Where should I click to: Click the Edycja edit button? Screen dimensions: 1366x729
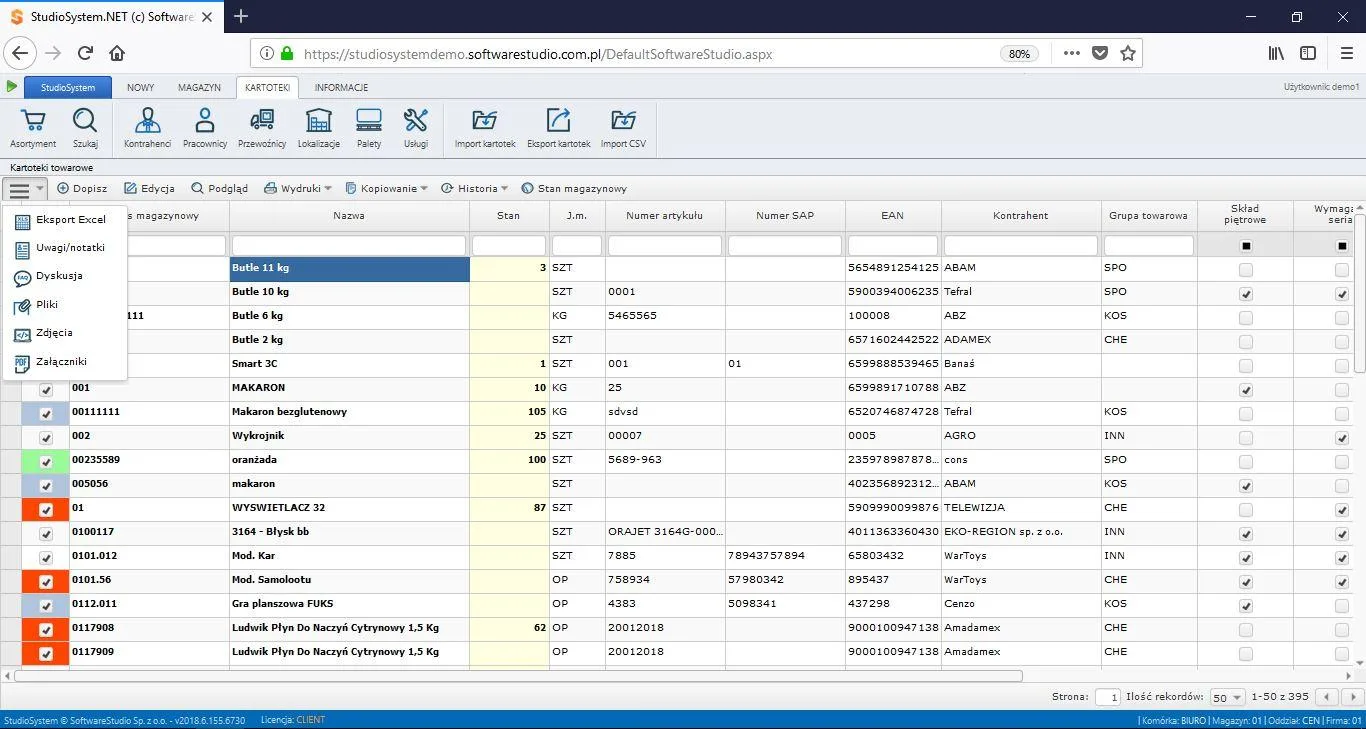[149, 188]
